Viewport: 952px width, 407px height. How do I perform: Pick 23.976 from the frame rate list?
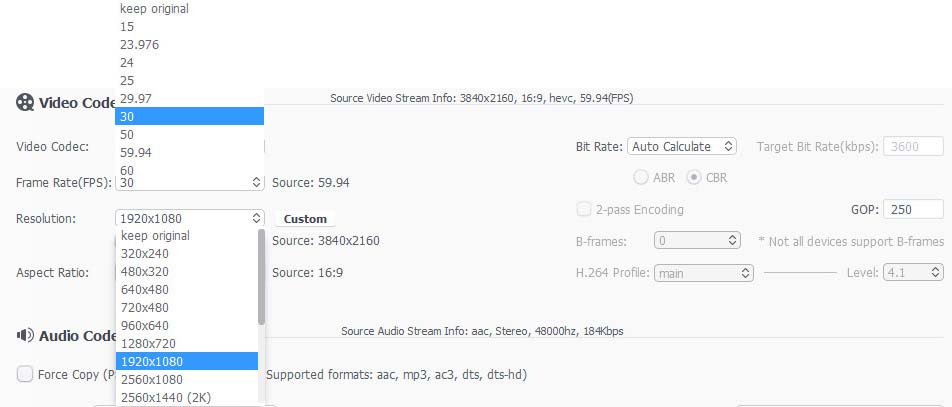[140, 44]
